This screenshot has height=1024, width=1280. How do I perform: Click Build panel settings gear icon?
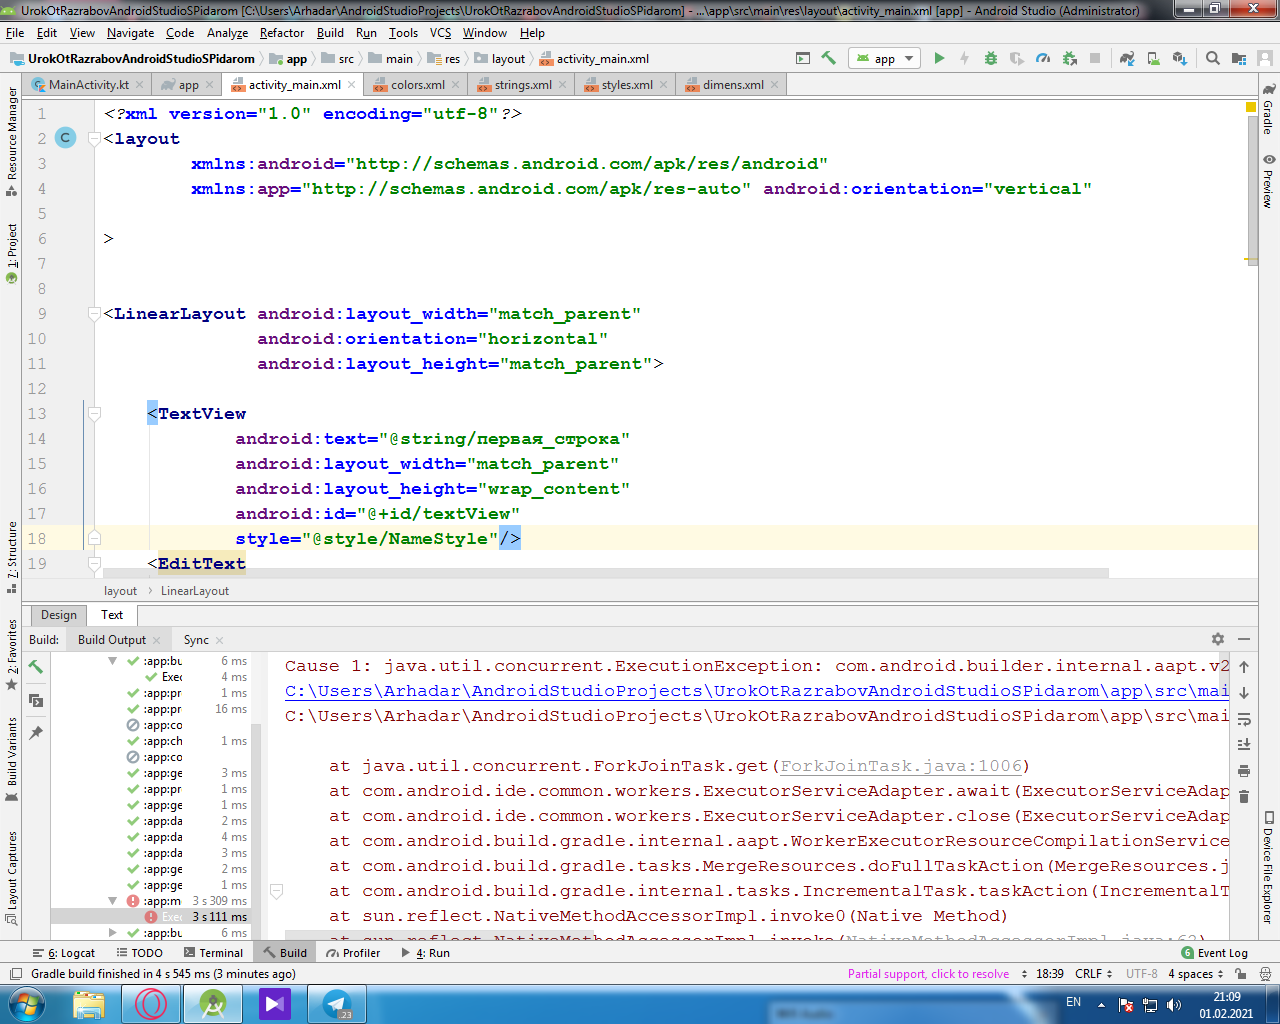1217,639
